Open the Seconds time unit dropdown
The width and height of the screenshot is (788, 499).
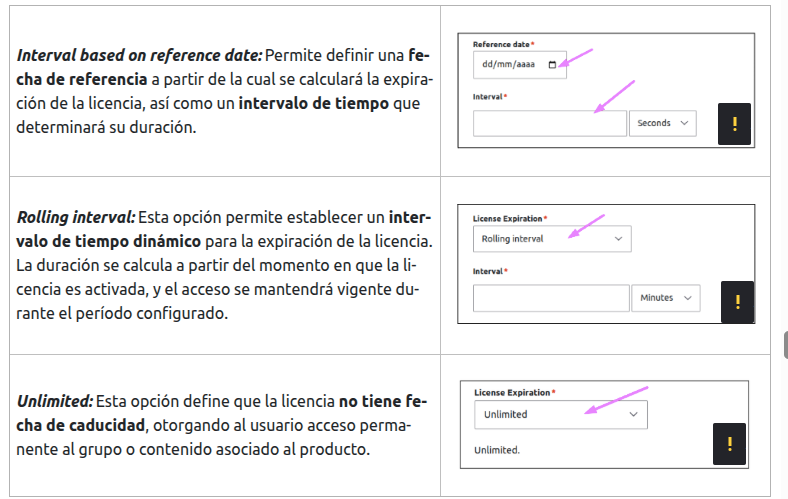(662, 123)
